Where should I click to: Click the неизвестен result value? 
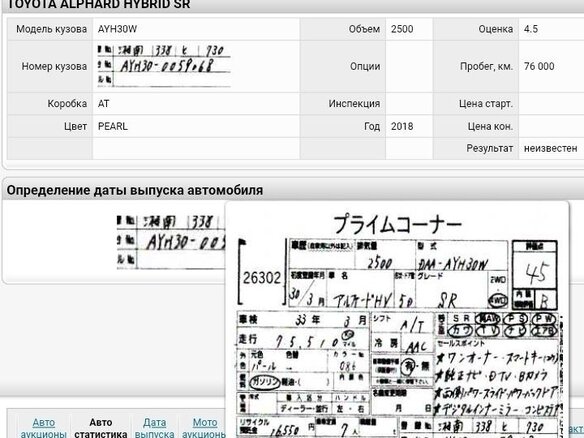tap(550, 148)
